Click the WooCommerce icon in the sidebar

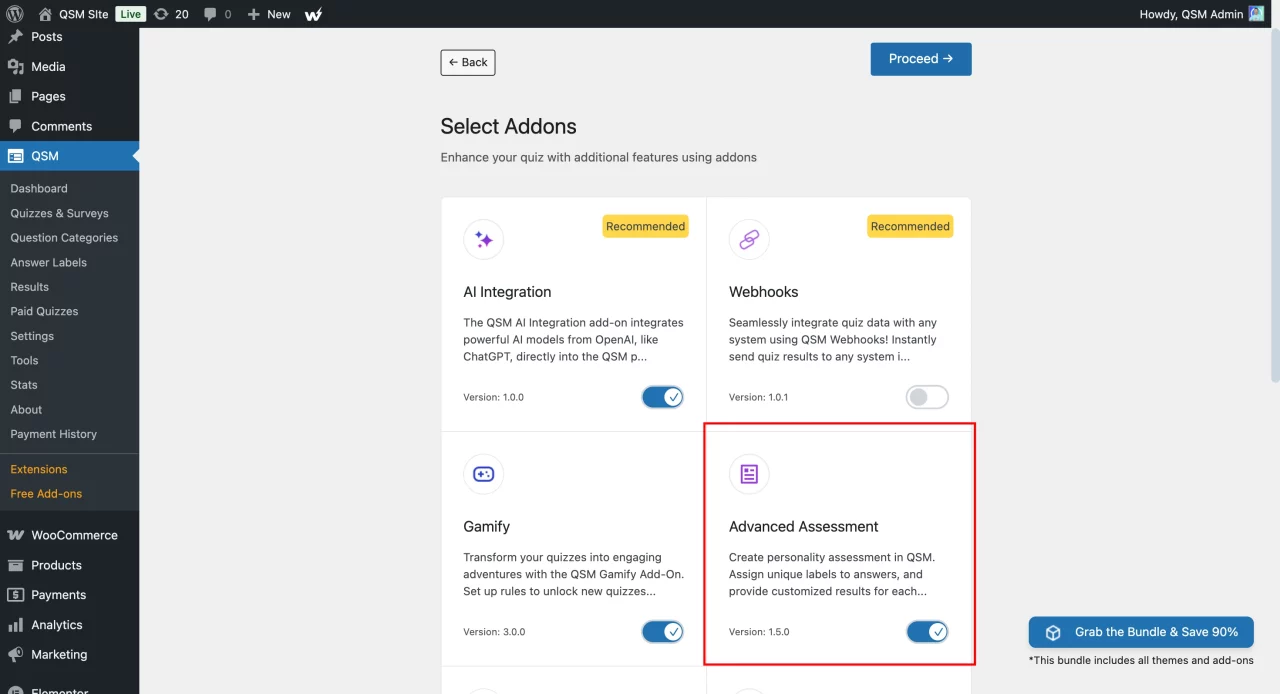coord(17,535)
